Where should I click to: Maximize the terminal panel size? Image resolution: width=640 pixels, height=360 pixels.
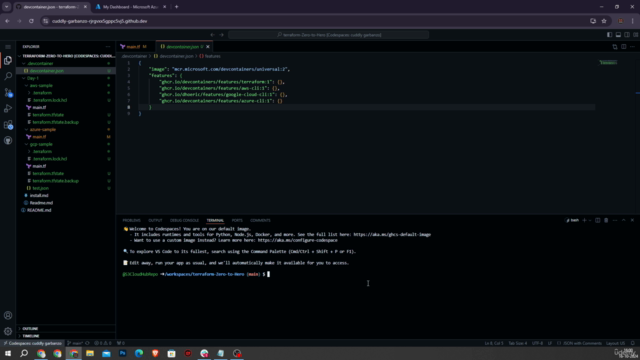[624, 220]
